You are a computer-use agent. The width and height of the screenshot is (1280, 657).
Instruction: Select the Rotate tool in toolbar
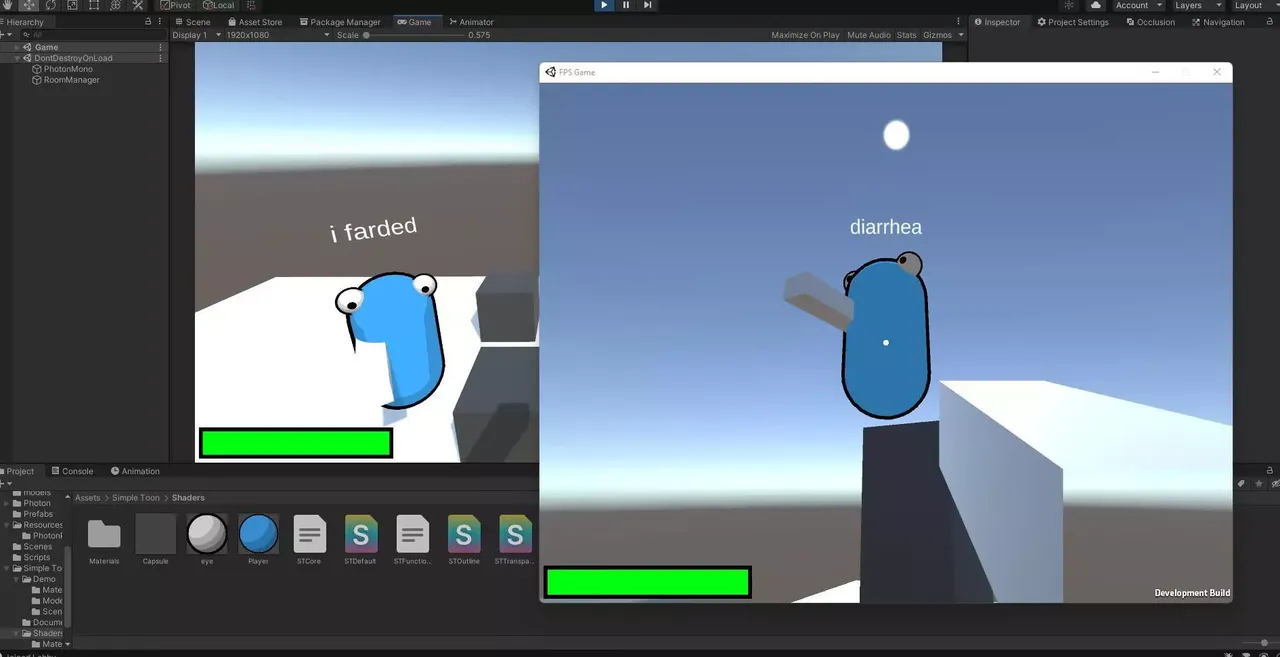(x=50, y=5)
